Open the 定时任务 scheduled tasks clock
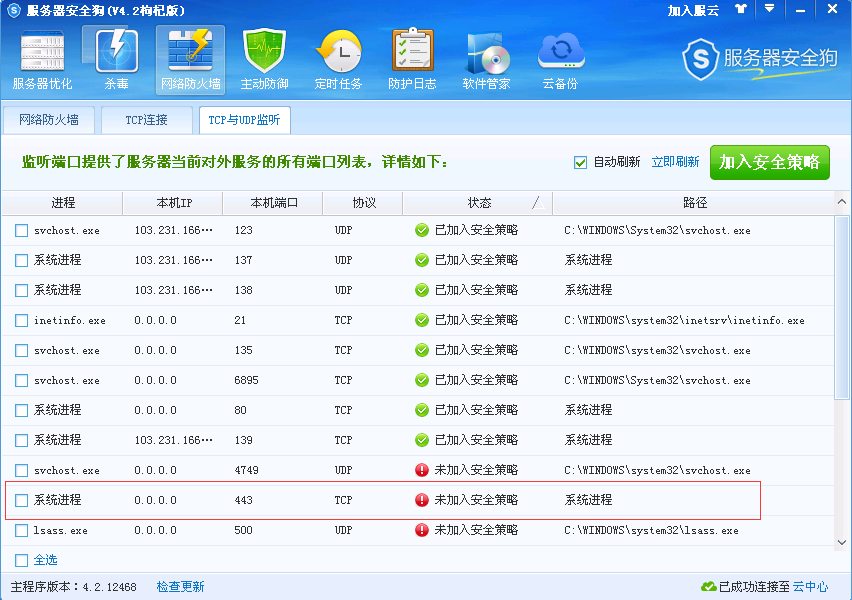Screen dimensions: 852x600 pyautogui.click(x=338, y=60)
